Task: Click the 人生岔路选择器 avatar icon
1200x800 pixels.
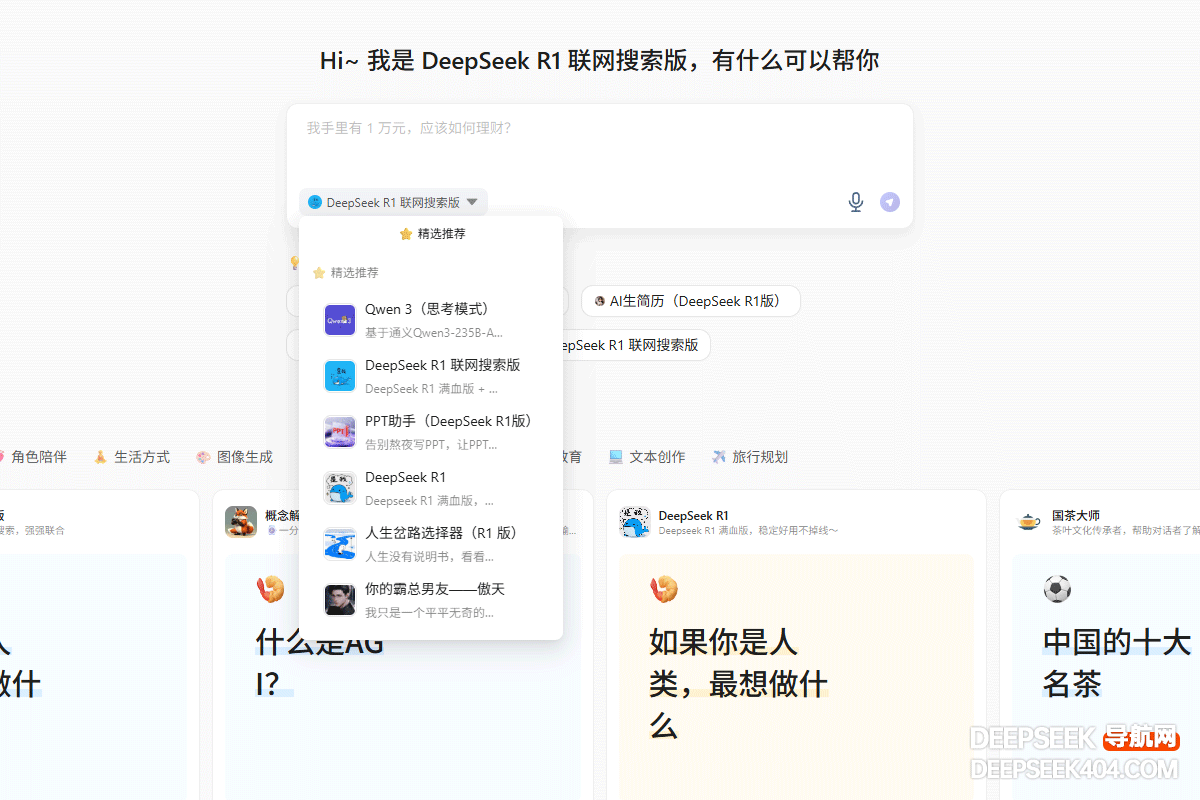Action: click(x=340, y=544)
